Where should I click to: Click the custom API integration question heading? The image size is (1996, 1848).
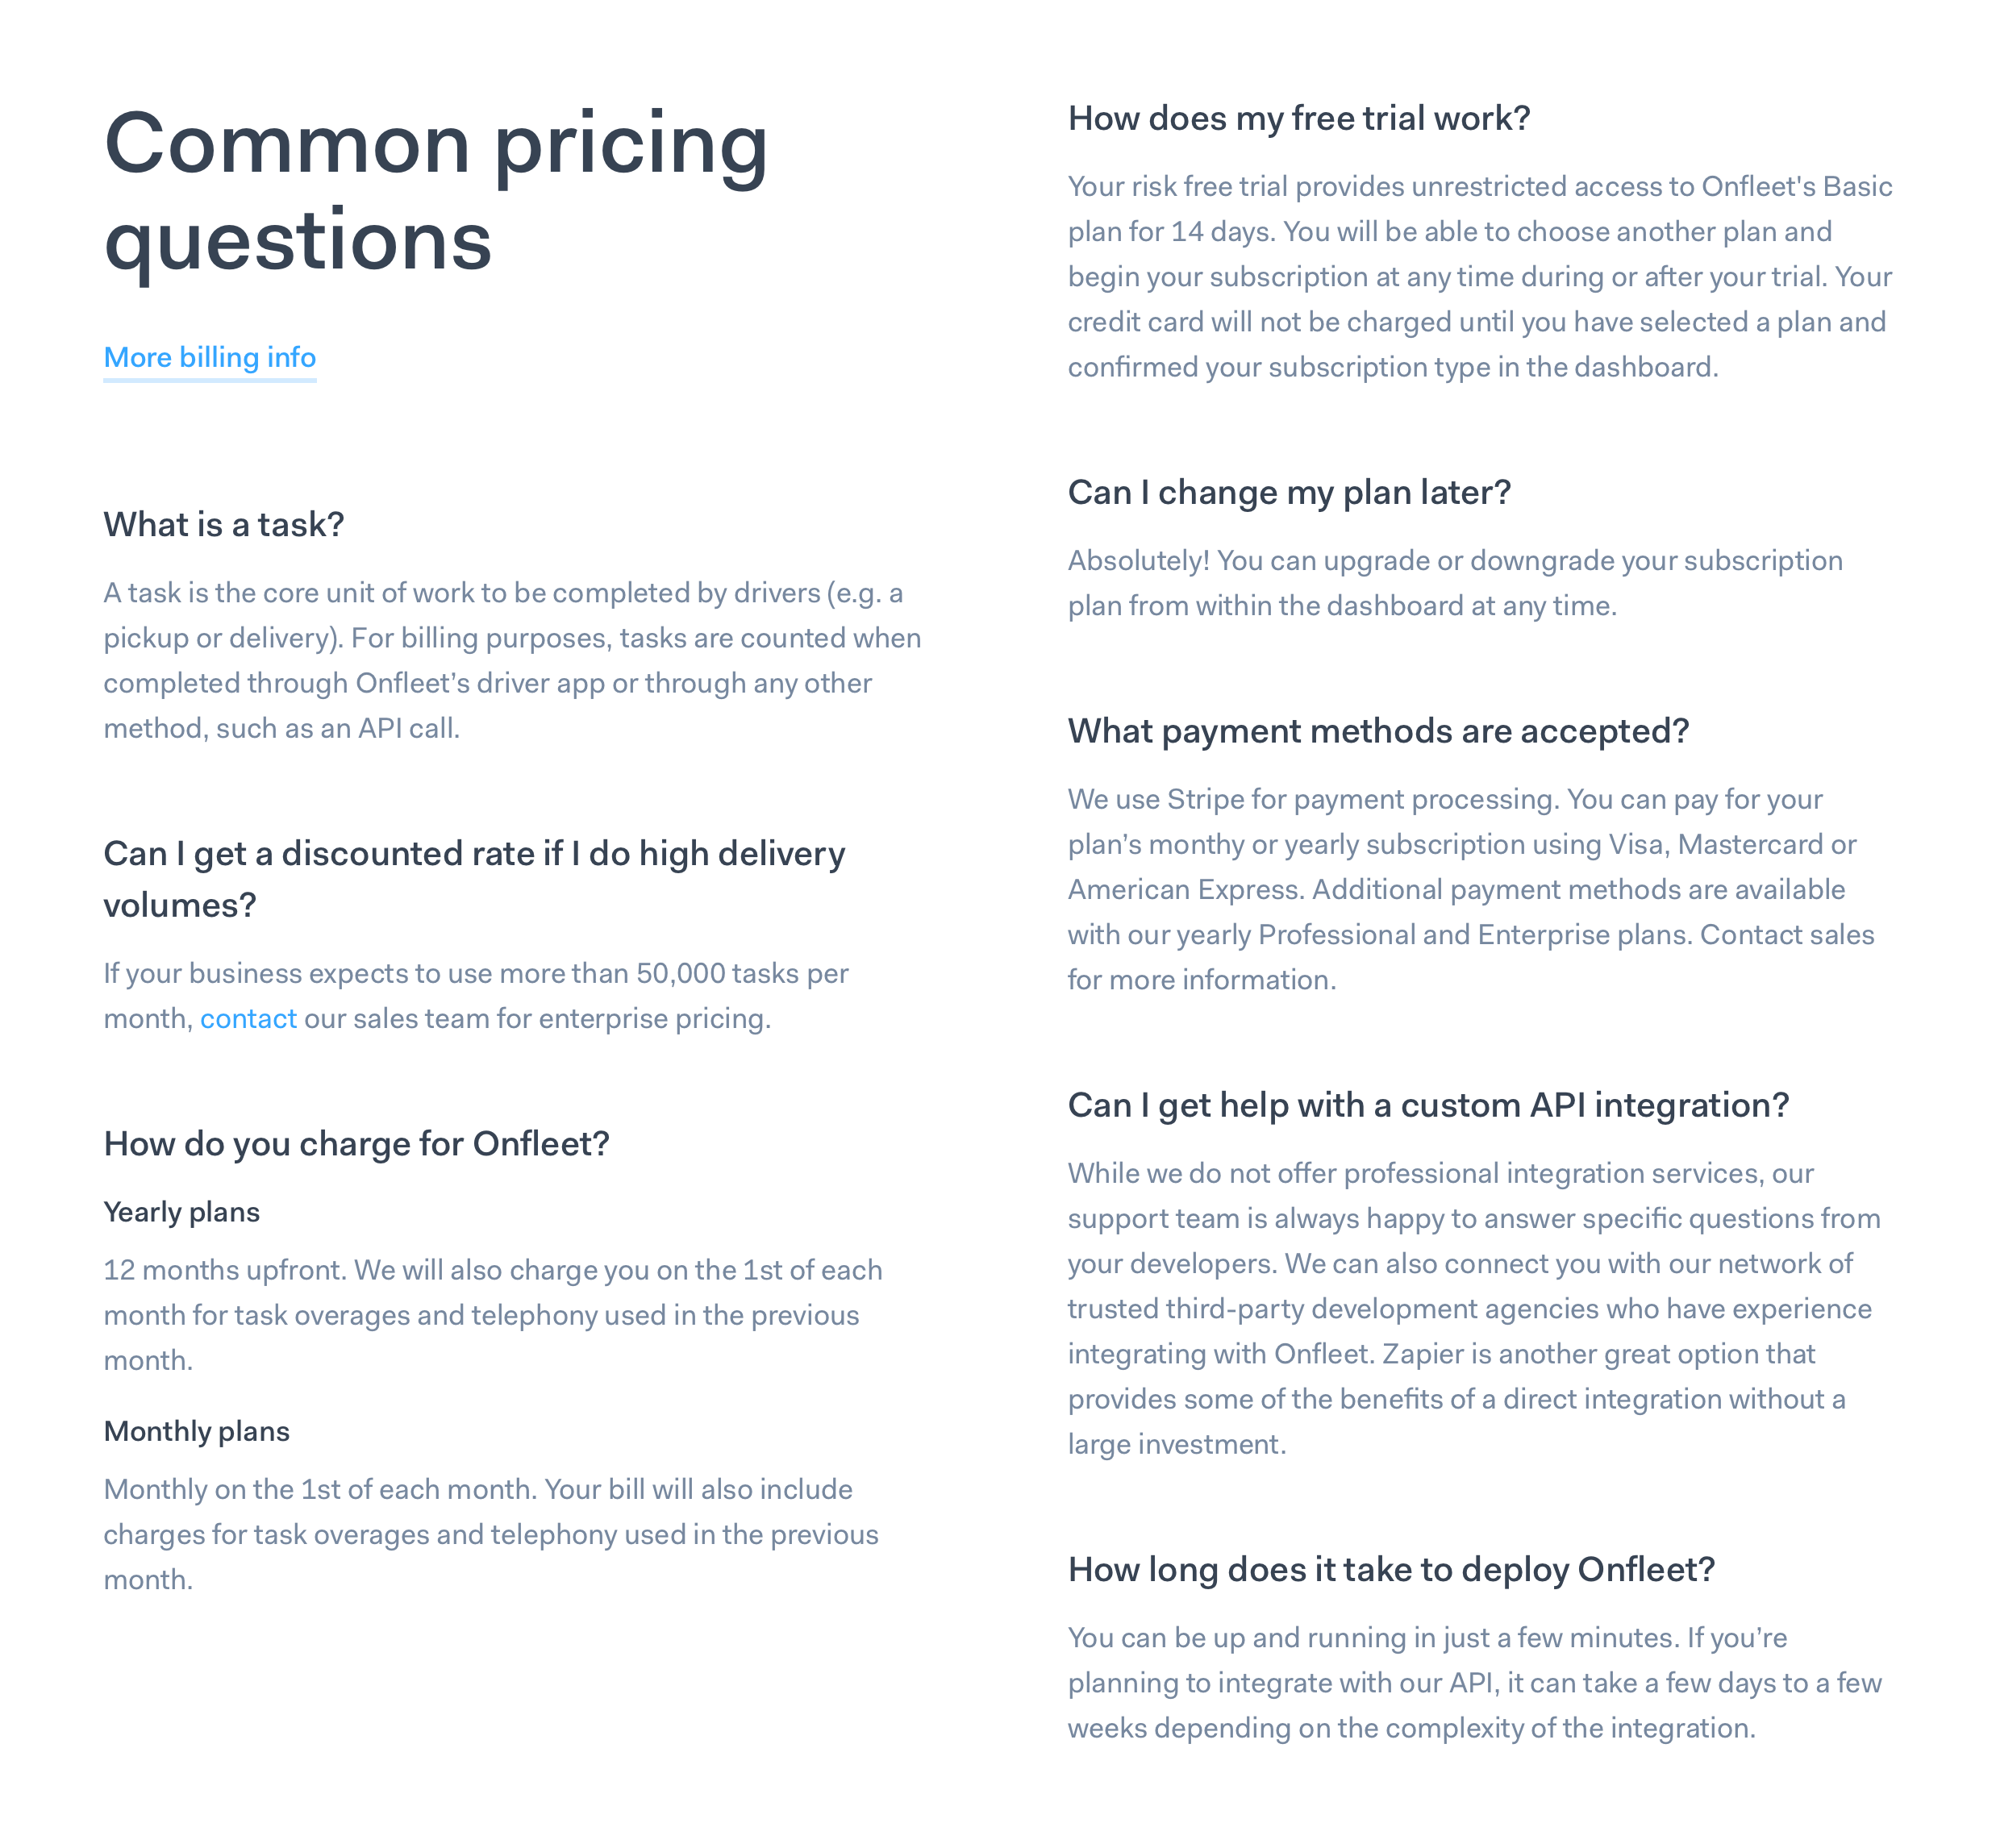tap(1427, 1105)
